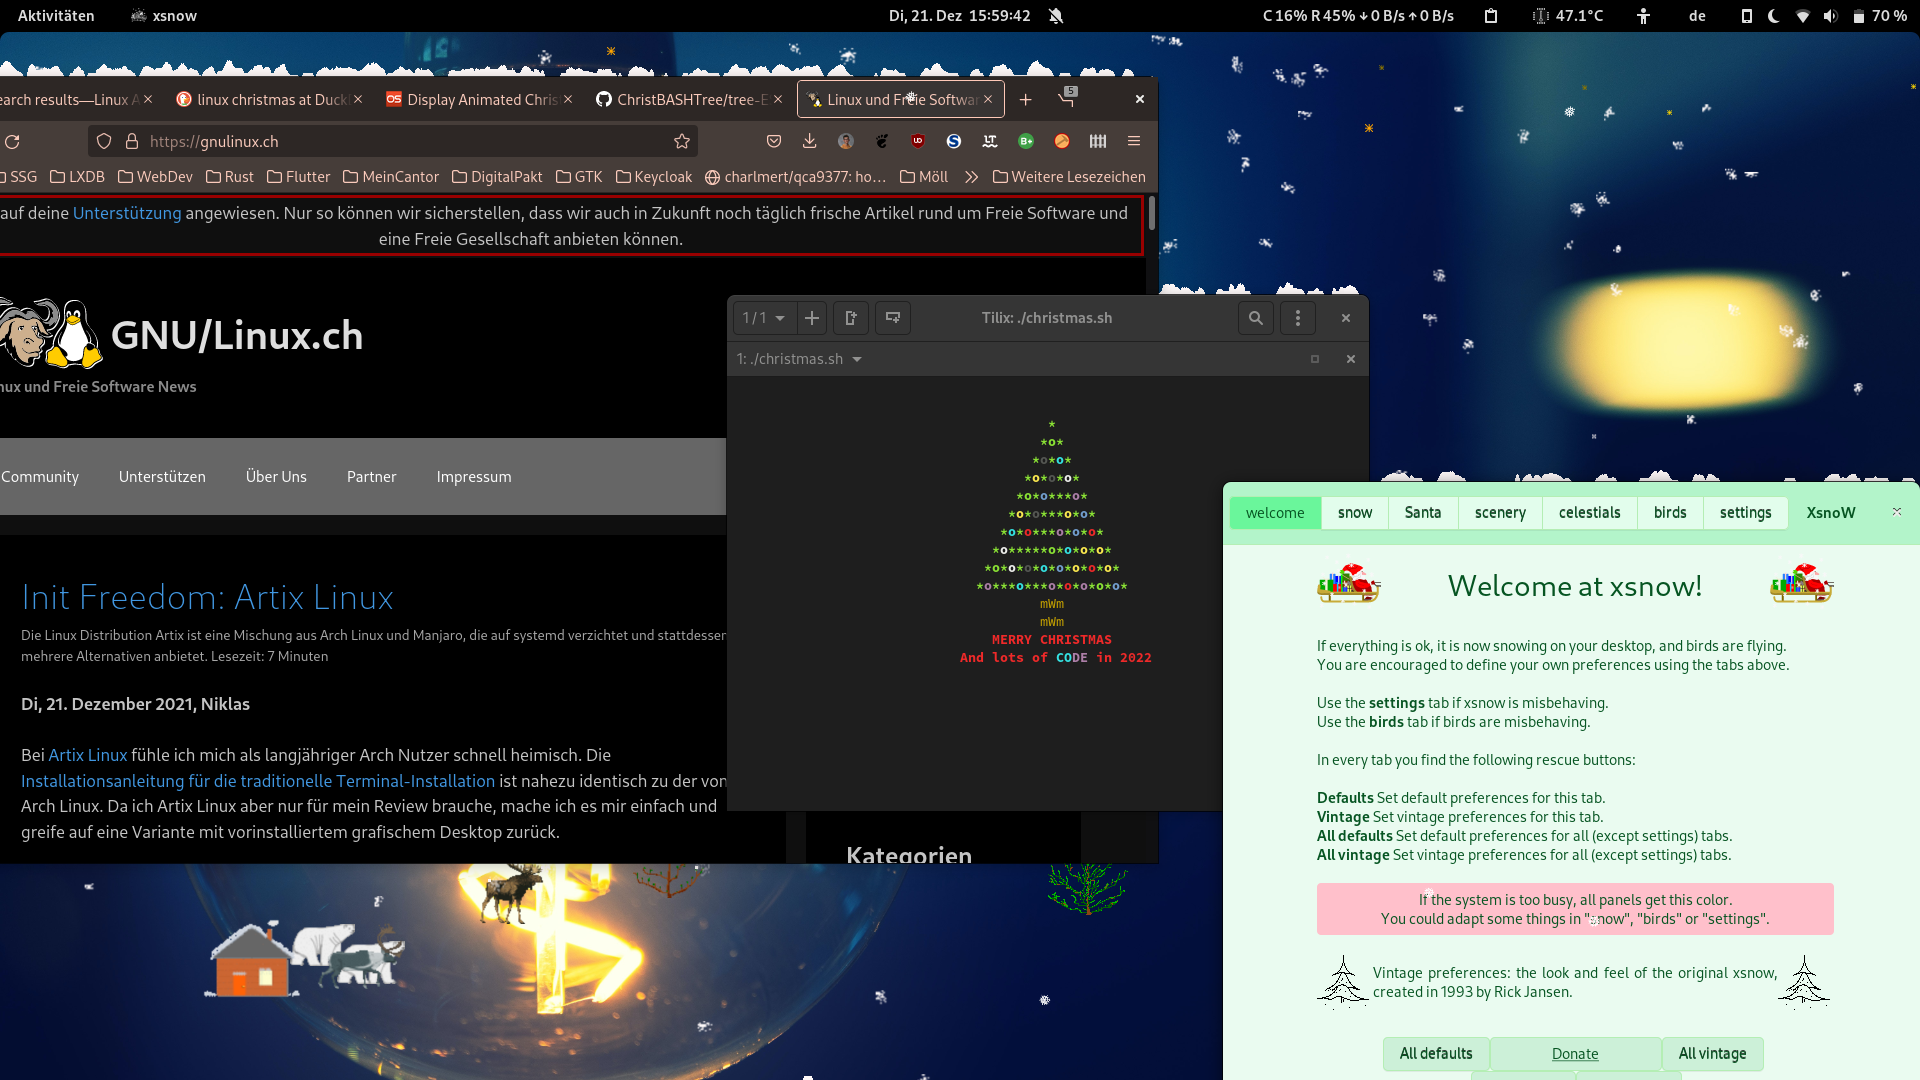1920x1080 pixels.
Task: Open the Unterstützen menu item
Action: coord(162,477)
